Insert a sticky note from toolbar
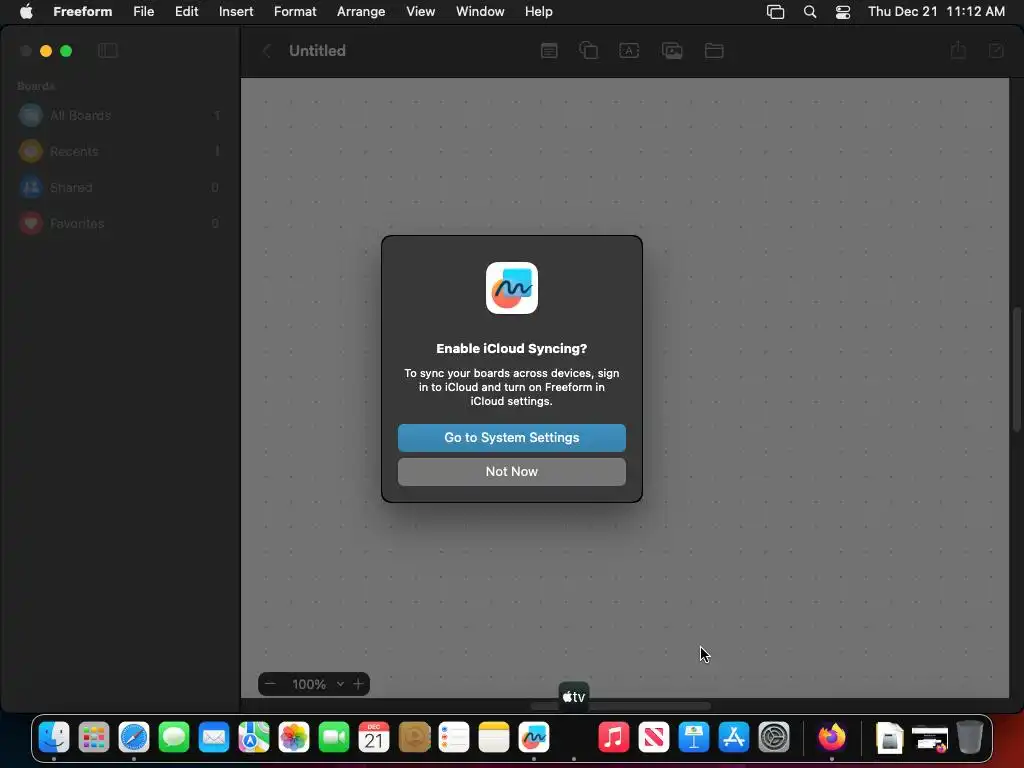 (549, 51)
